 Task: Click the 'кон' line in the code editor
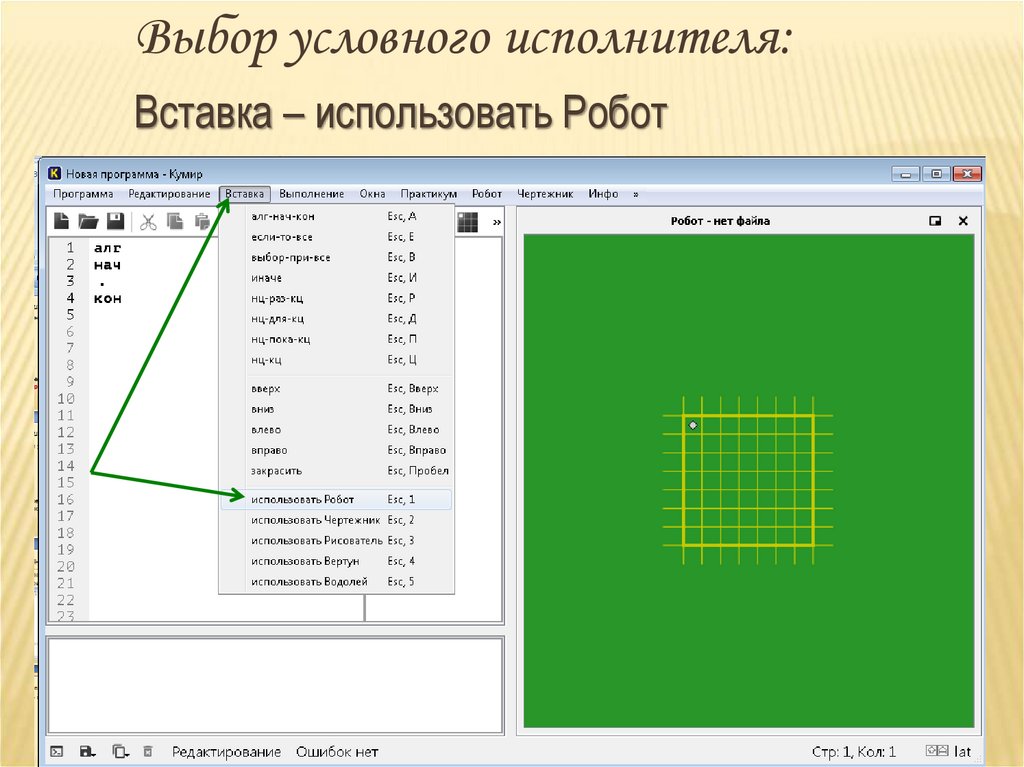pyautogui.click(x=108, y=299)
